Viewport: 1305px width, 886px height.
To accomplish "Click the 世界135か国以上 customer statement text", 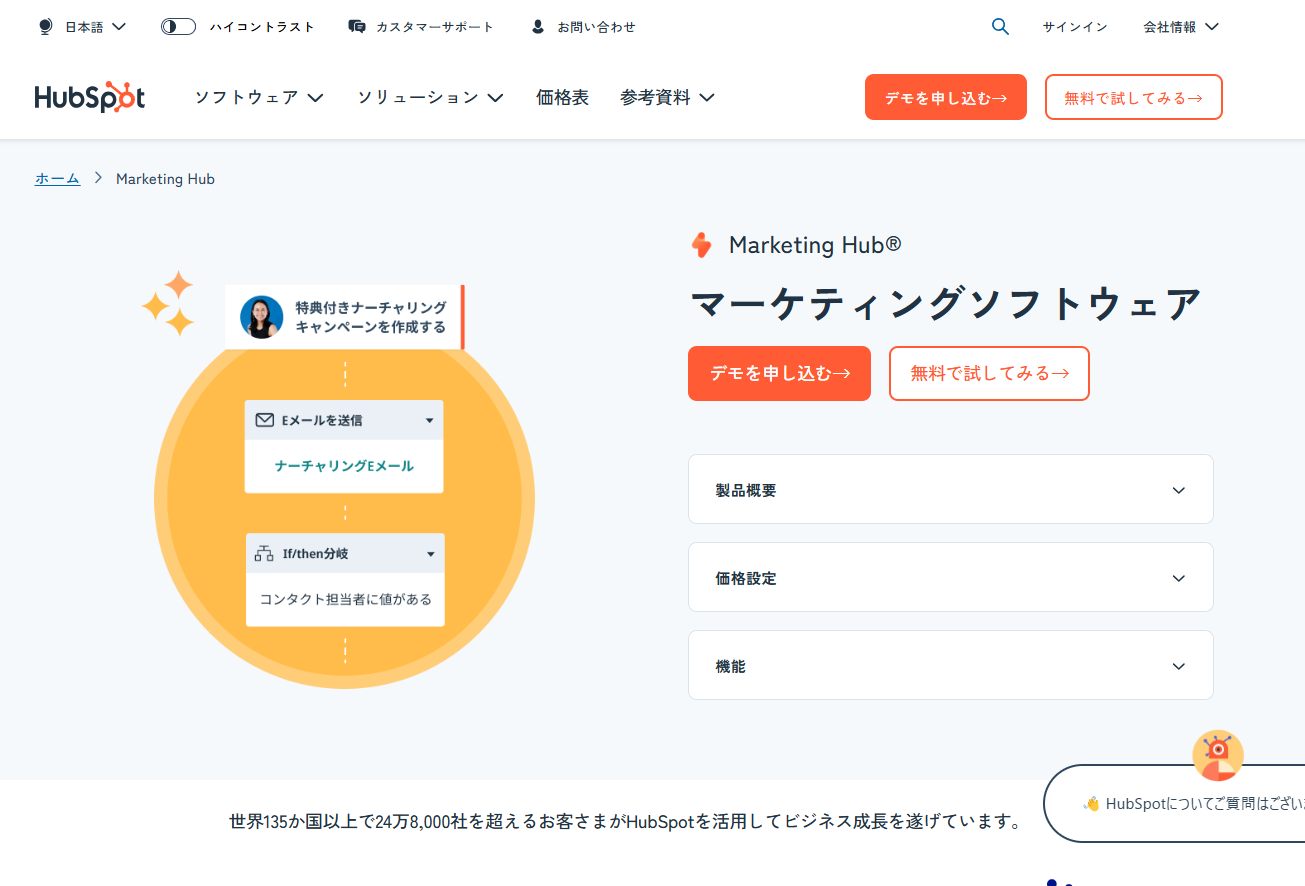I will click(627, 822).
